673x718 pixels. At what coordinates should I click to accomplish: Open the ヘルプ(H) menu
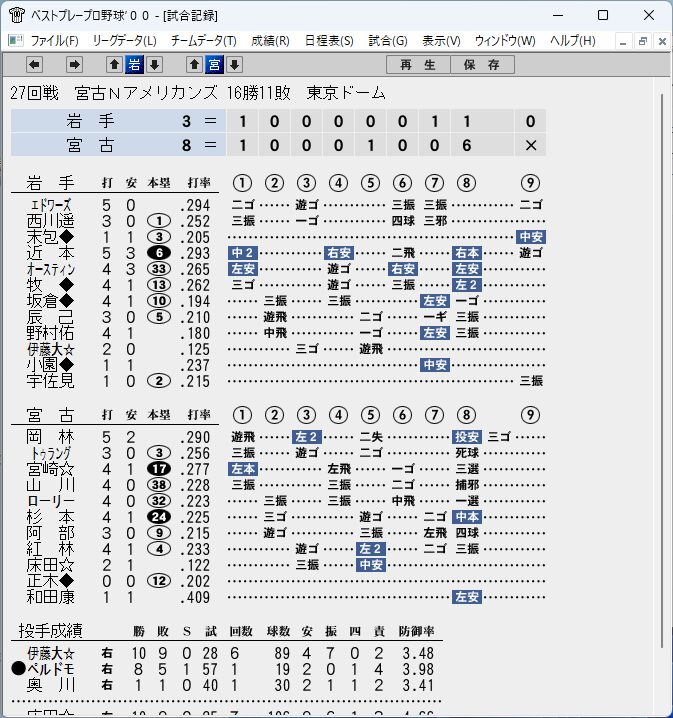click(573, 41)
